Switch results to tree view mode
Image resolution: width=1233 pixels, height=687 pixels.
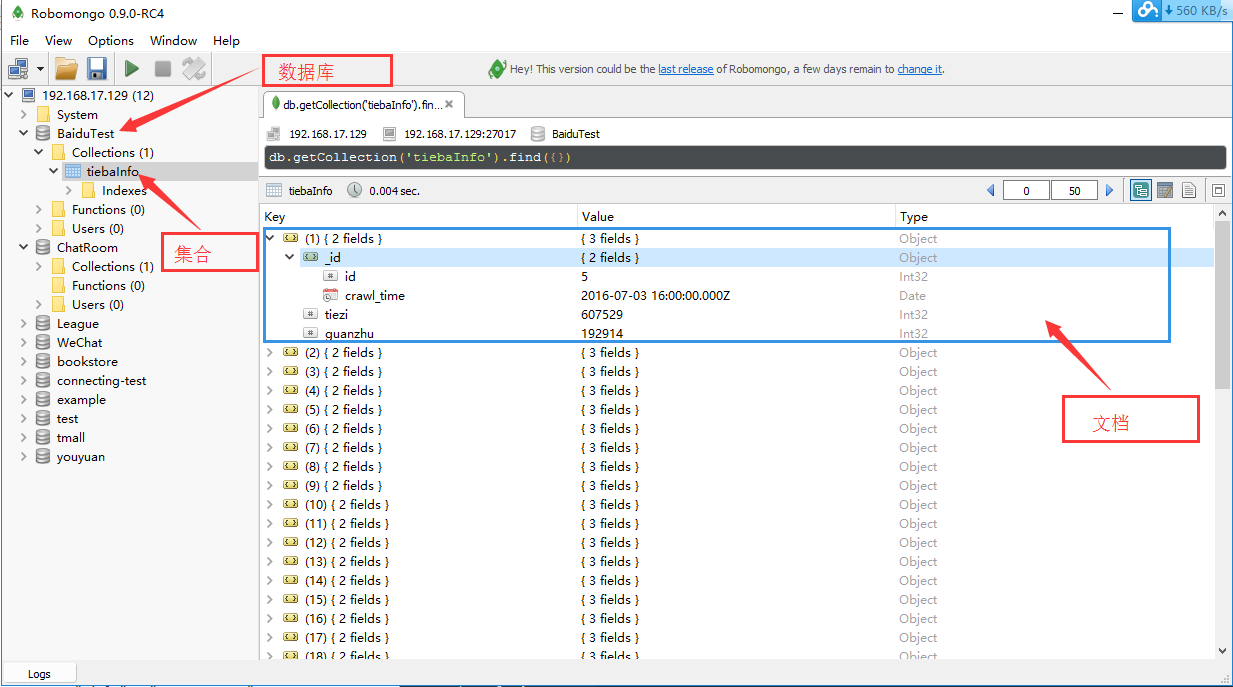(x=1140, y=190)
